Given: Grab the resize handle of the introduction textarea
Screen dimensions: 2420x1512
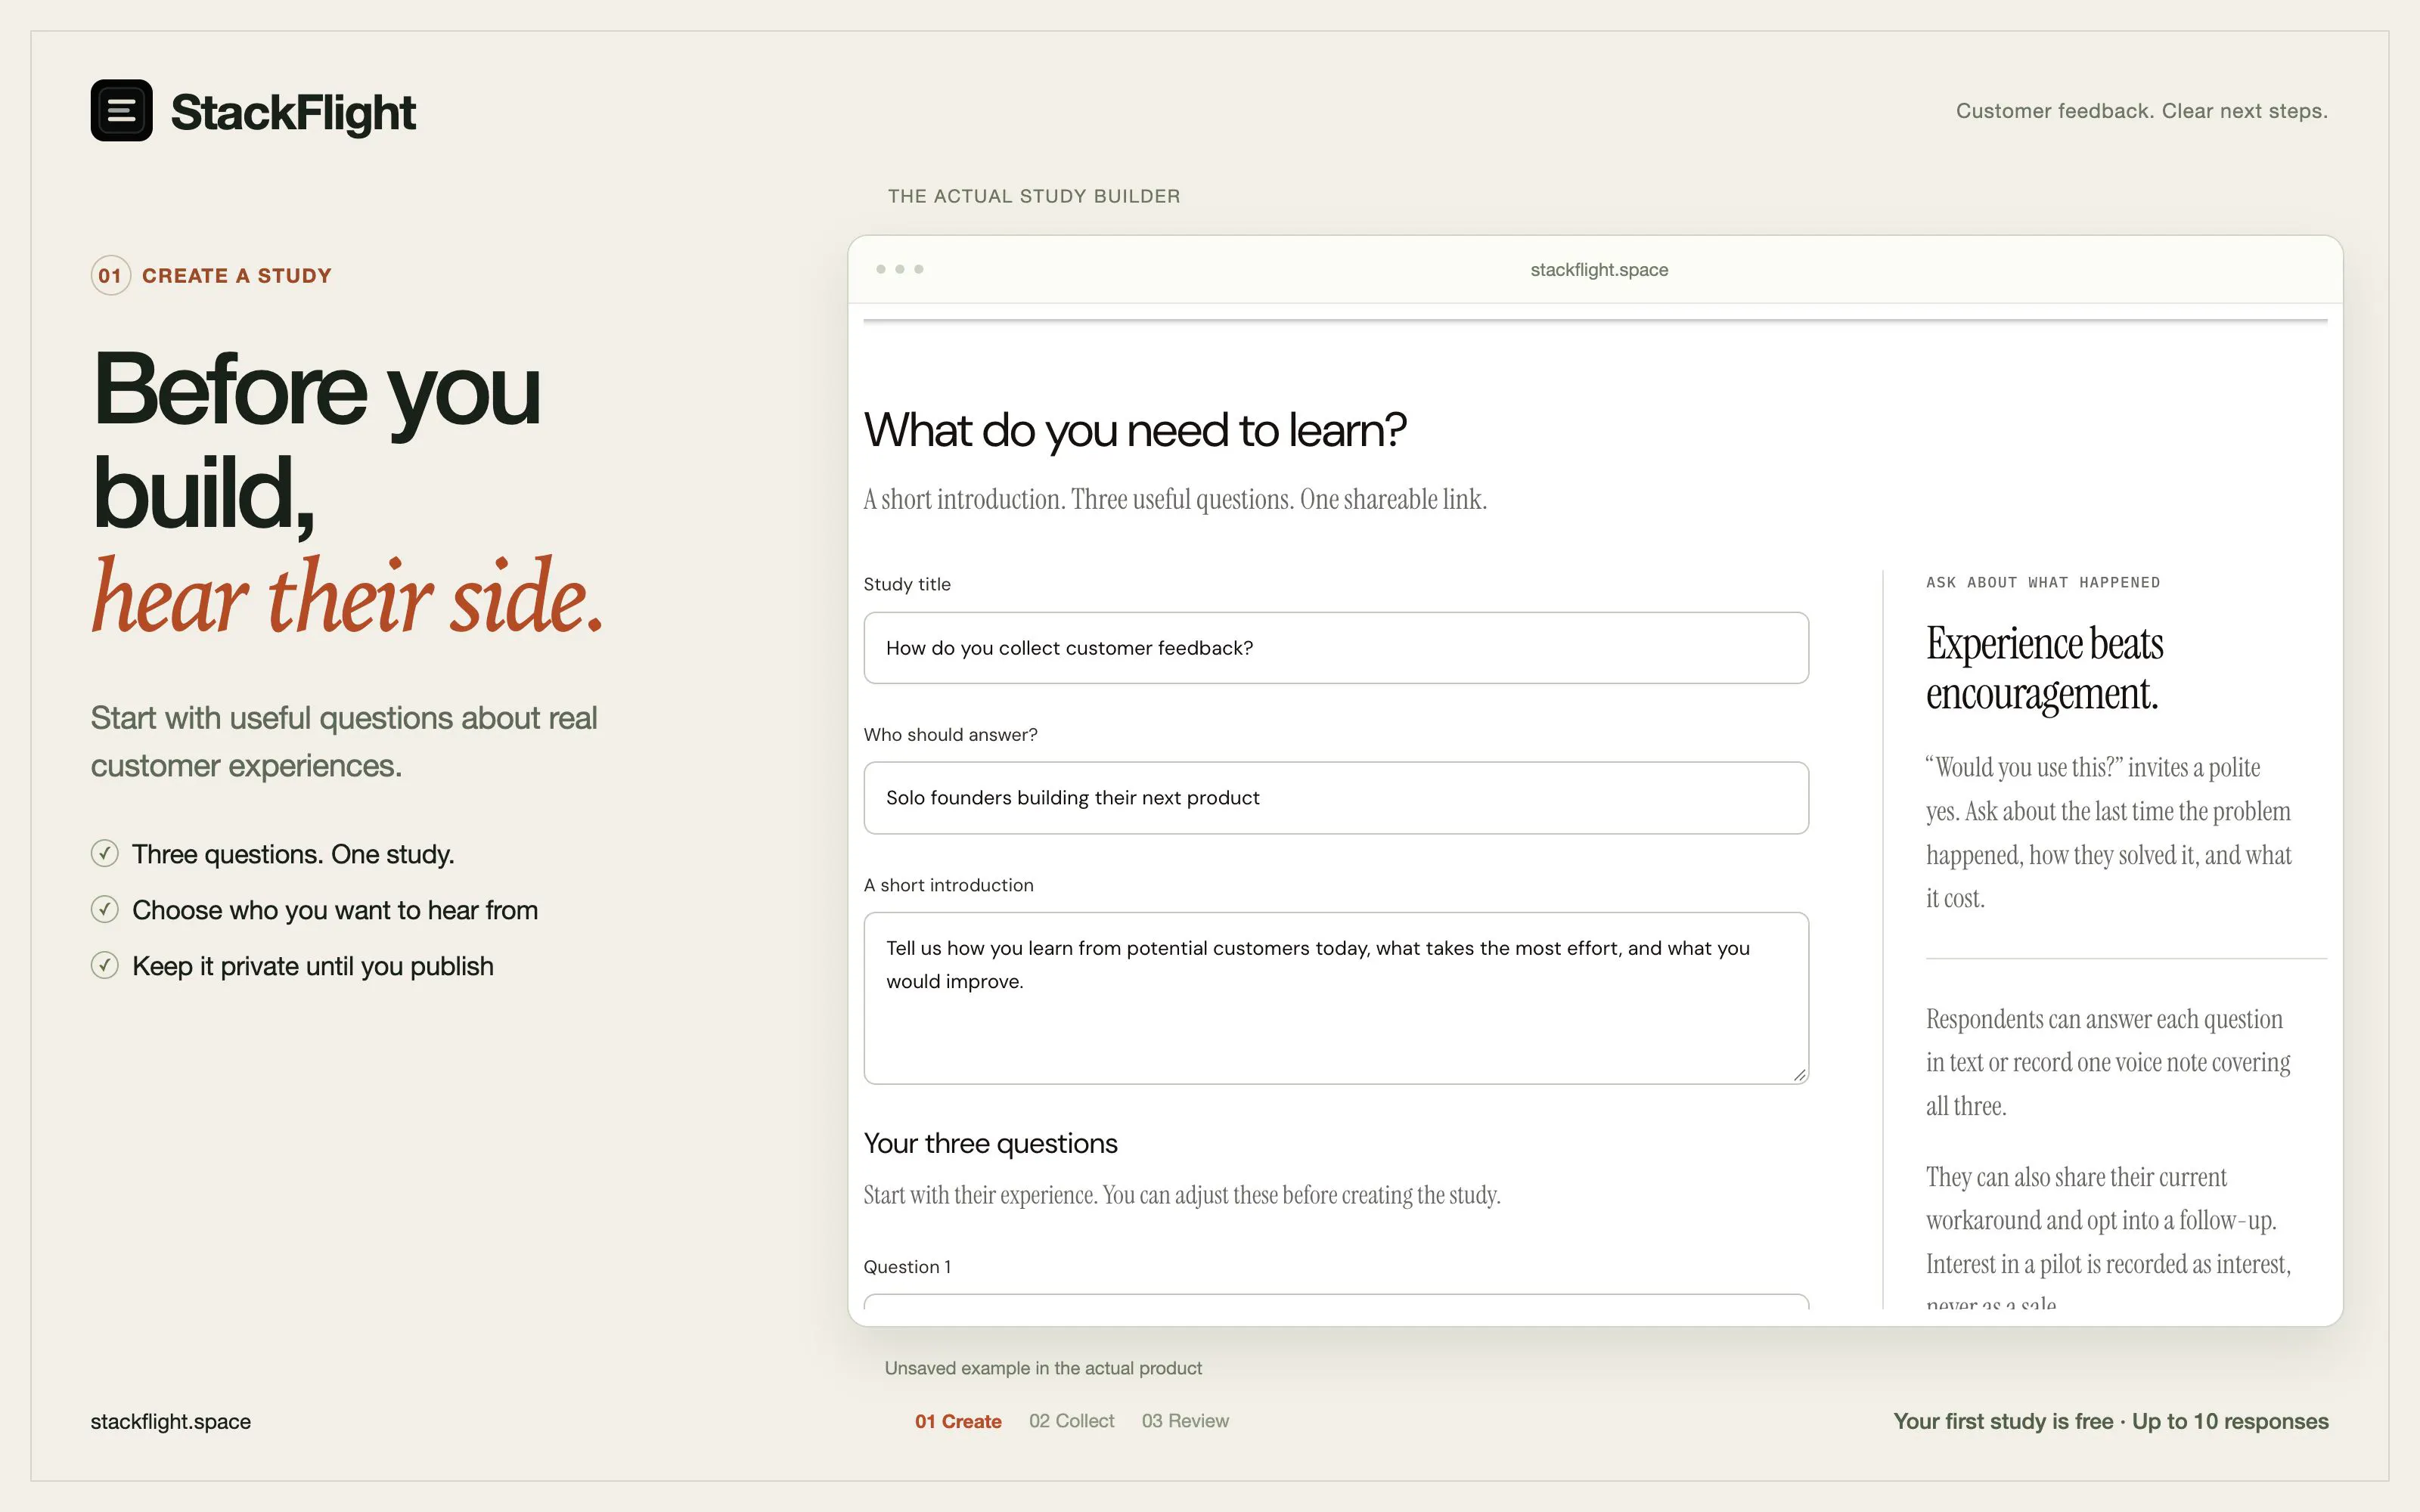Looking at the screenshot, I should (1799, 1075).
